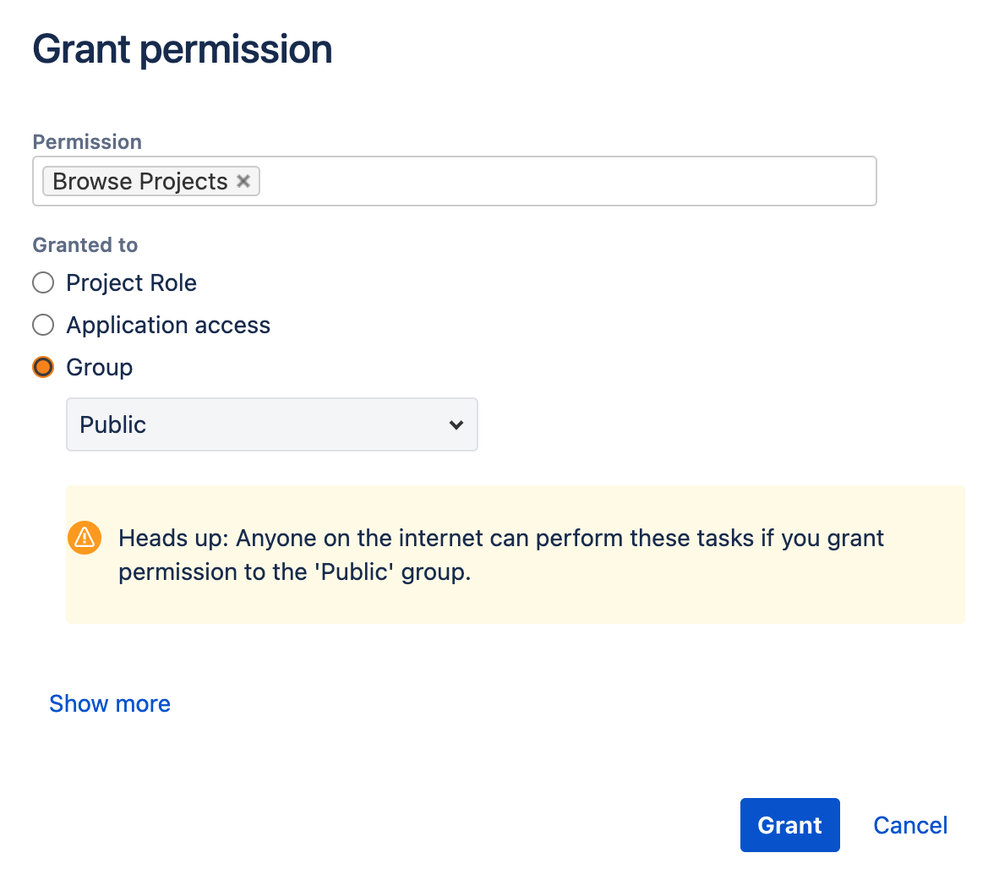Viewport: 999px width, 881px height.
Task: Select the Project Role radio button
Action: point(43,283)
